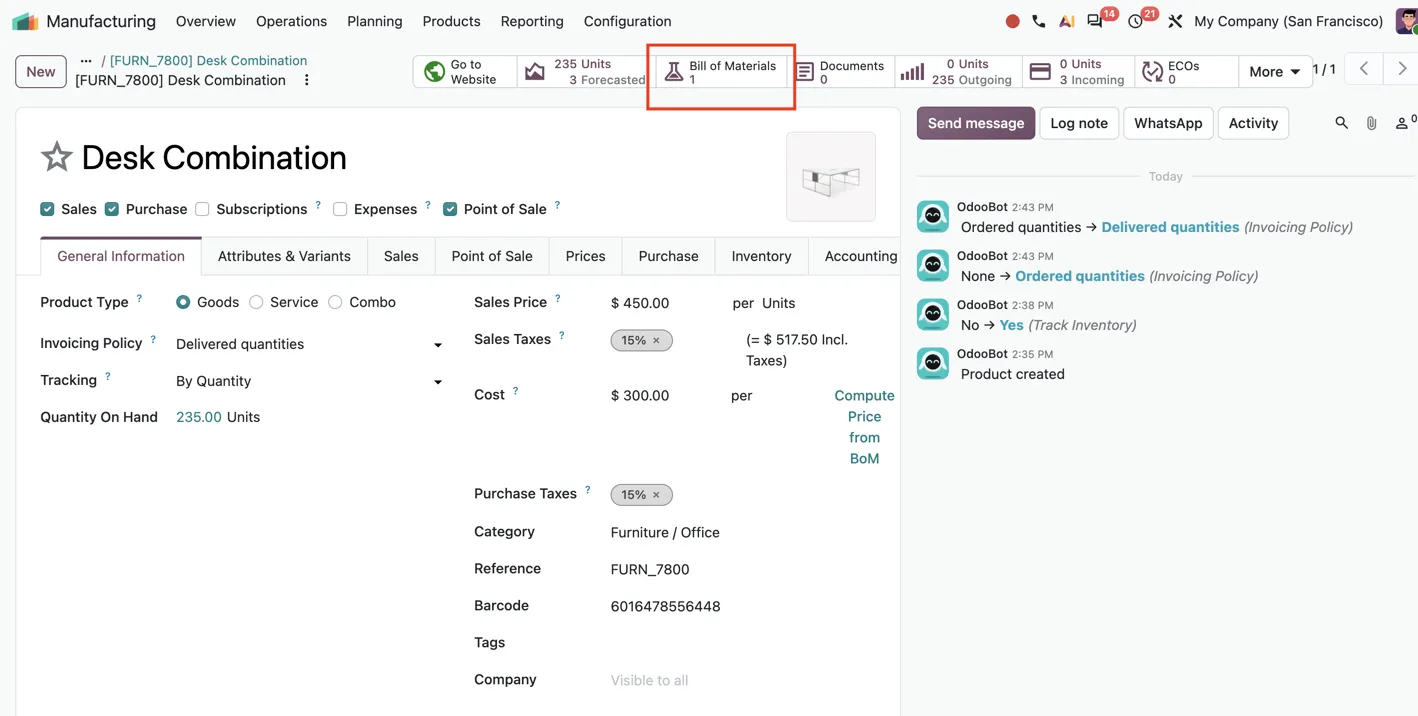Click the New record button
Image resolution: width=1418 pixels, height=716 pixels.
(x=41, y=71)
